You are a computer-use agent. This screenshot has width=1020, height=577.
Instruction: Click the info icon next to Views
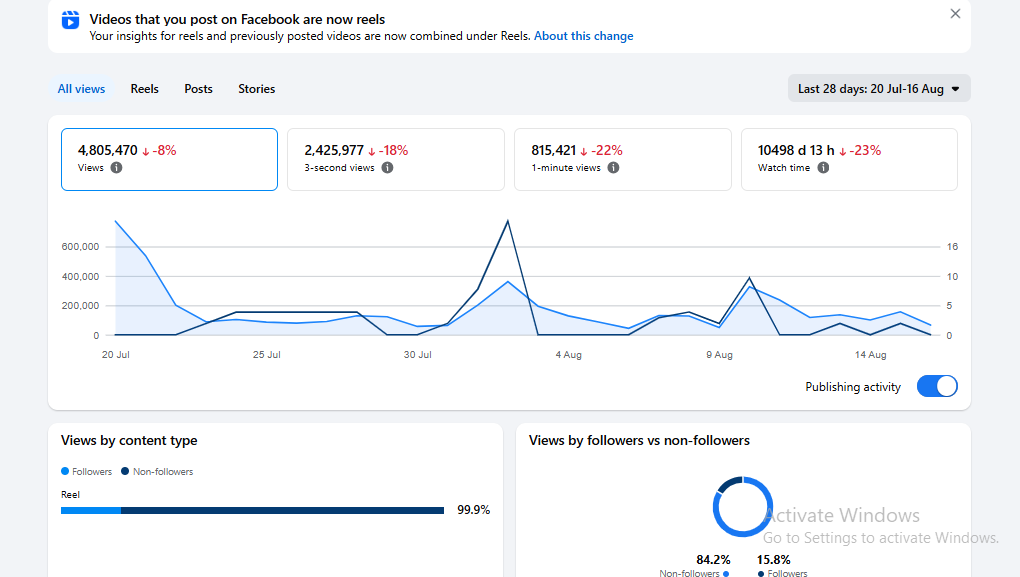116,168
